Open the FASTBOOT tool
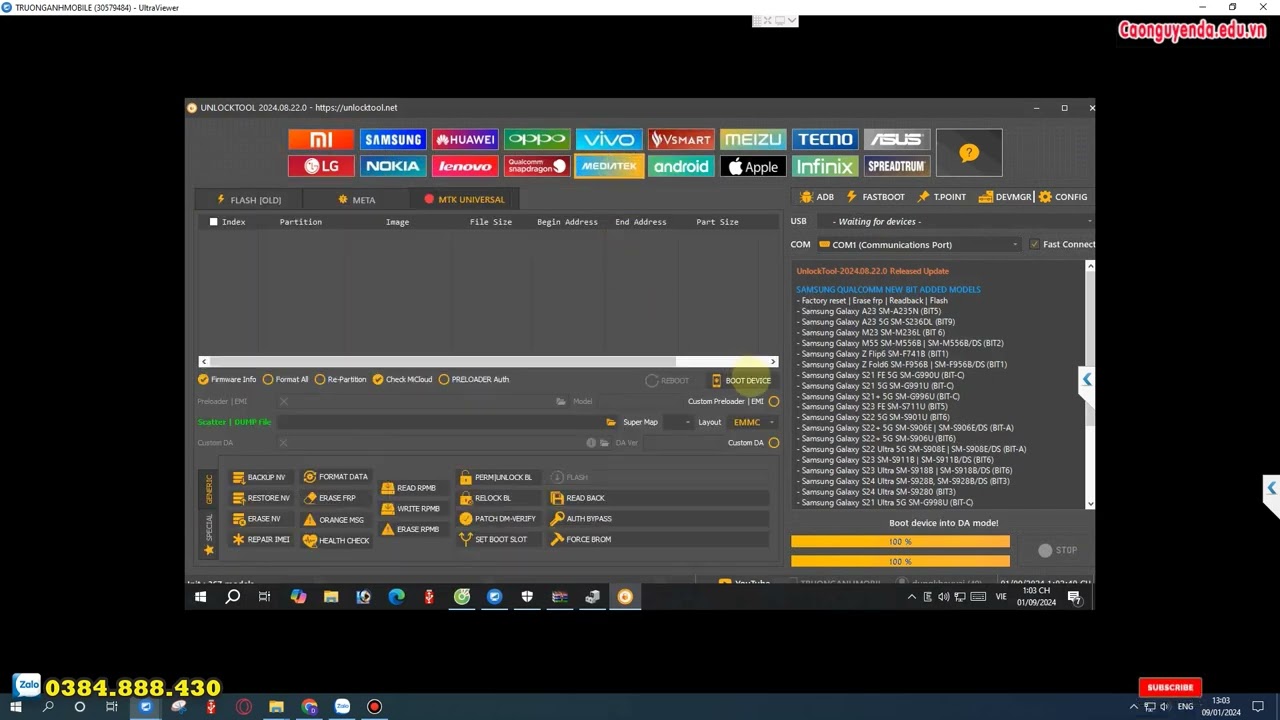The width and height of the screenshot is (1280, 720). (x=875, y=197)
